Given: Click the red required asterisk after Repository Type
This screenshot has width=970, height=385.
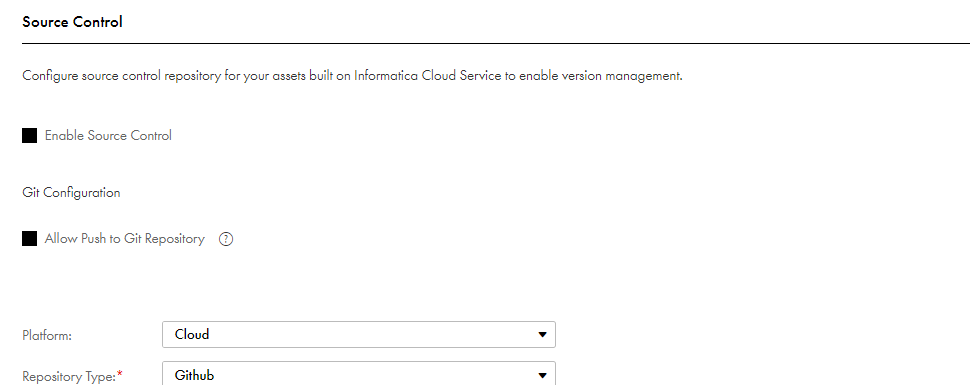Looking at the screenshot, I should point(120,374).
